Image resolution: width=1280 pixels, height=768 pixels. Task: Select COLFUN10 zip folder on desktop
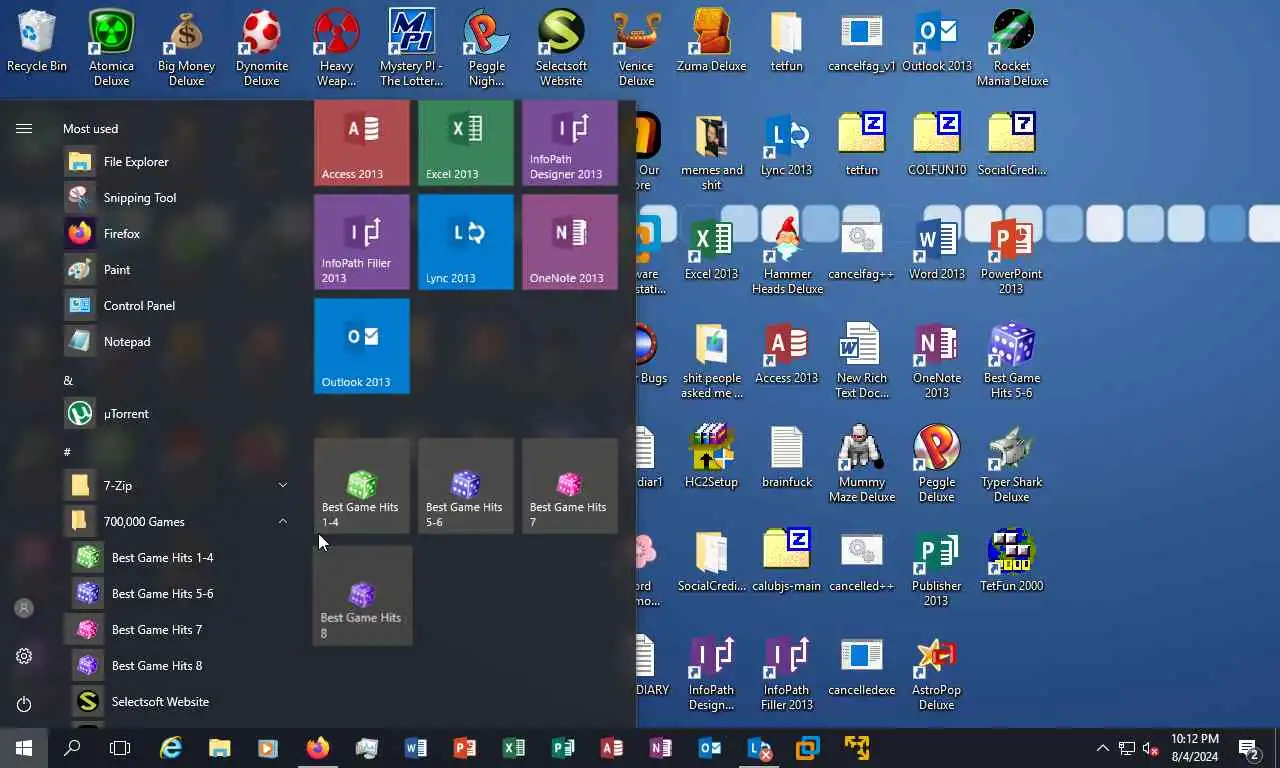(x=937, y=144)
